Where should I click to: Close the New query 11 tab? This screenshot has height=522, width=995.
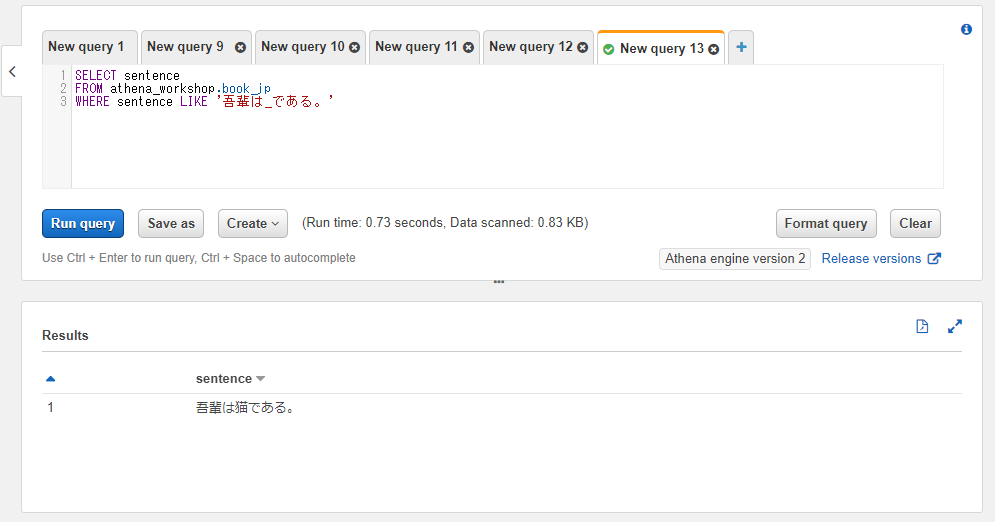468,47
